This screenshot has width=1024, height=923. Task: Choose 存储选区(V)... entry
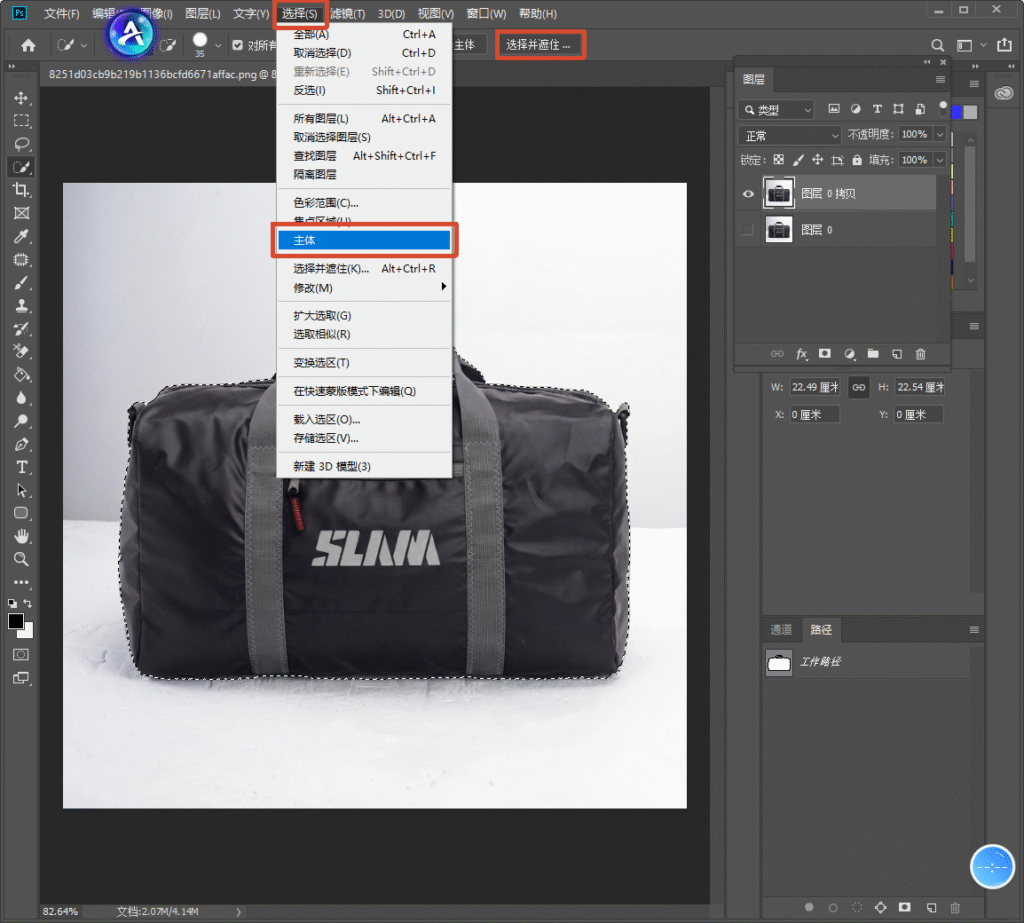[x=364, y=438]
